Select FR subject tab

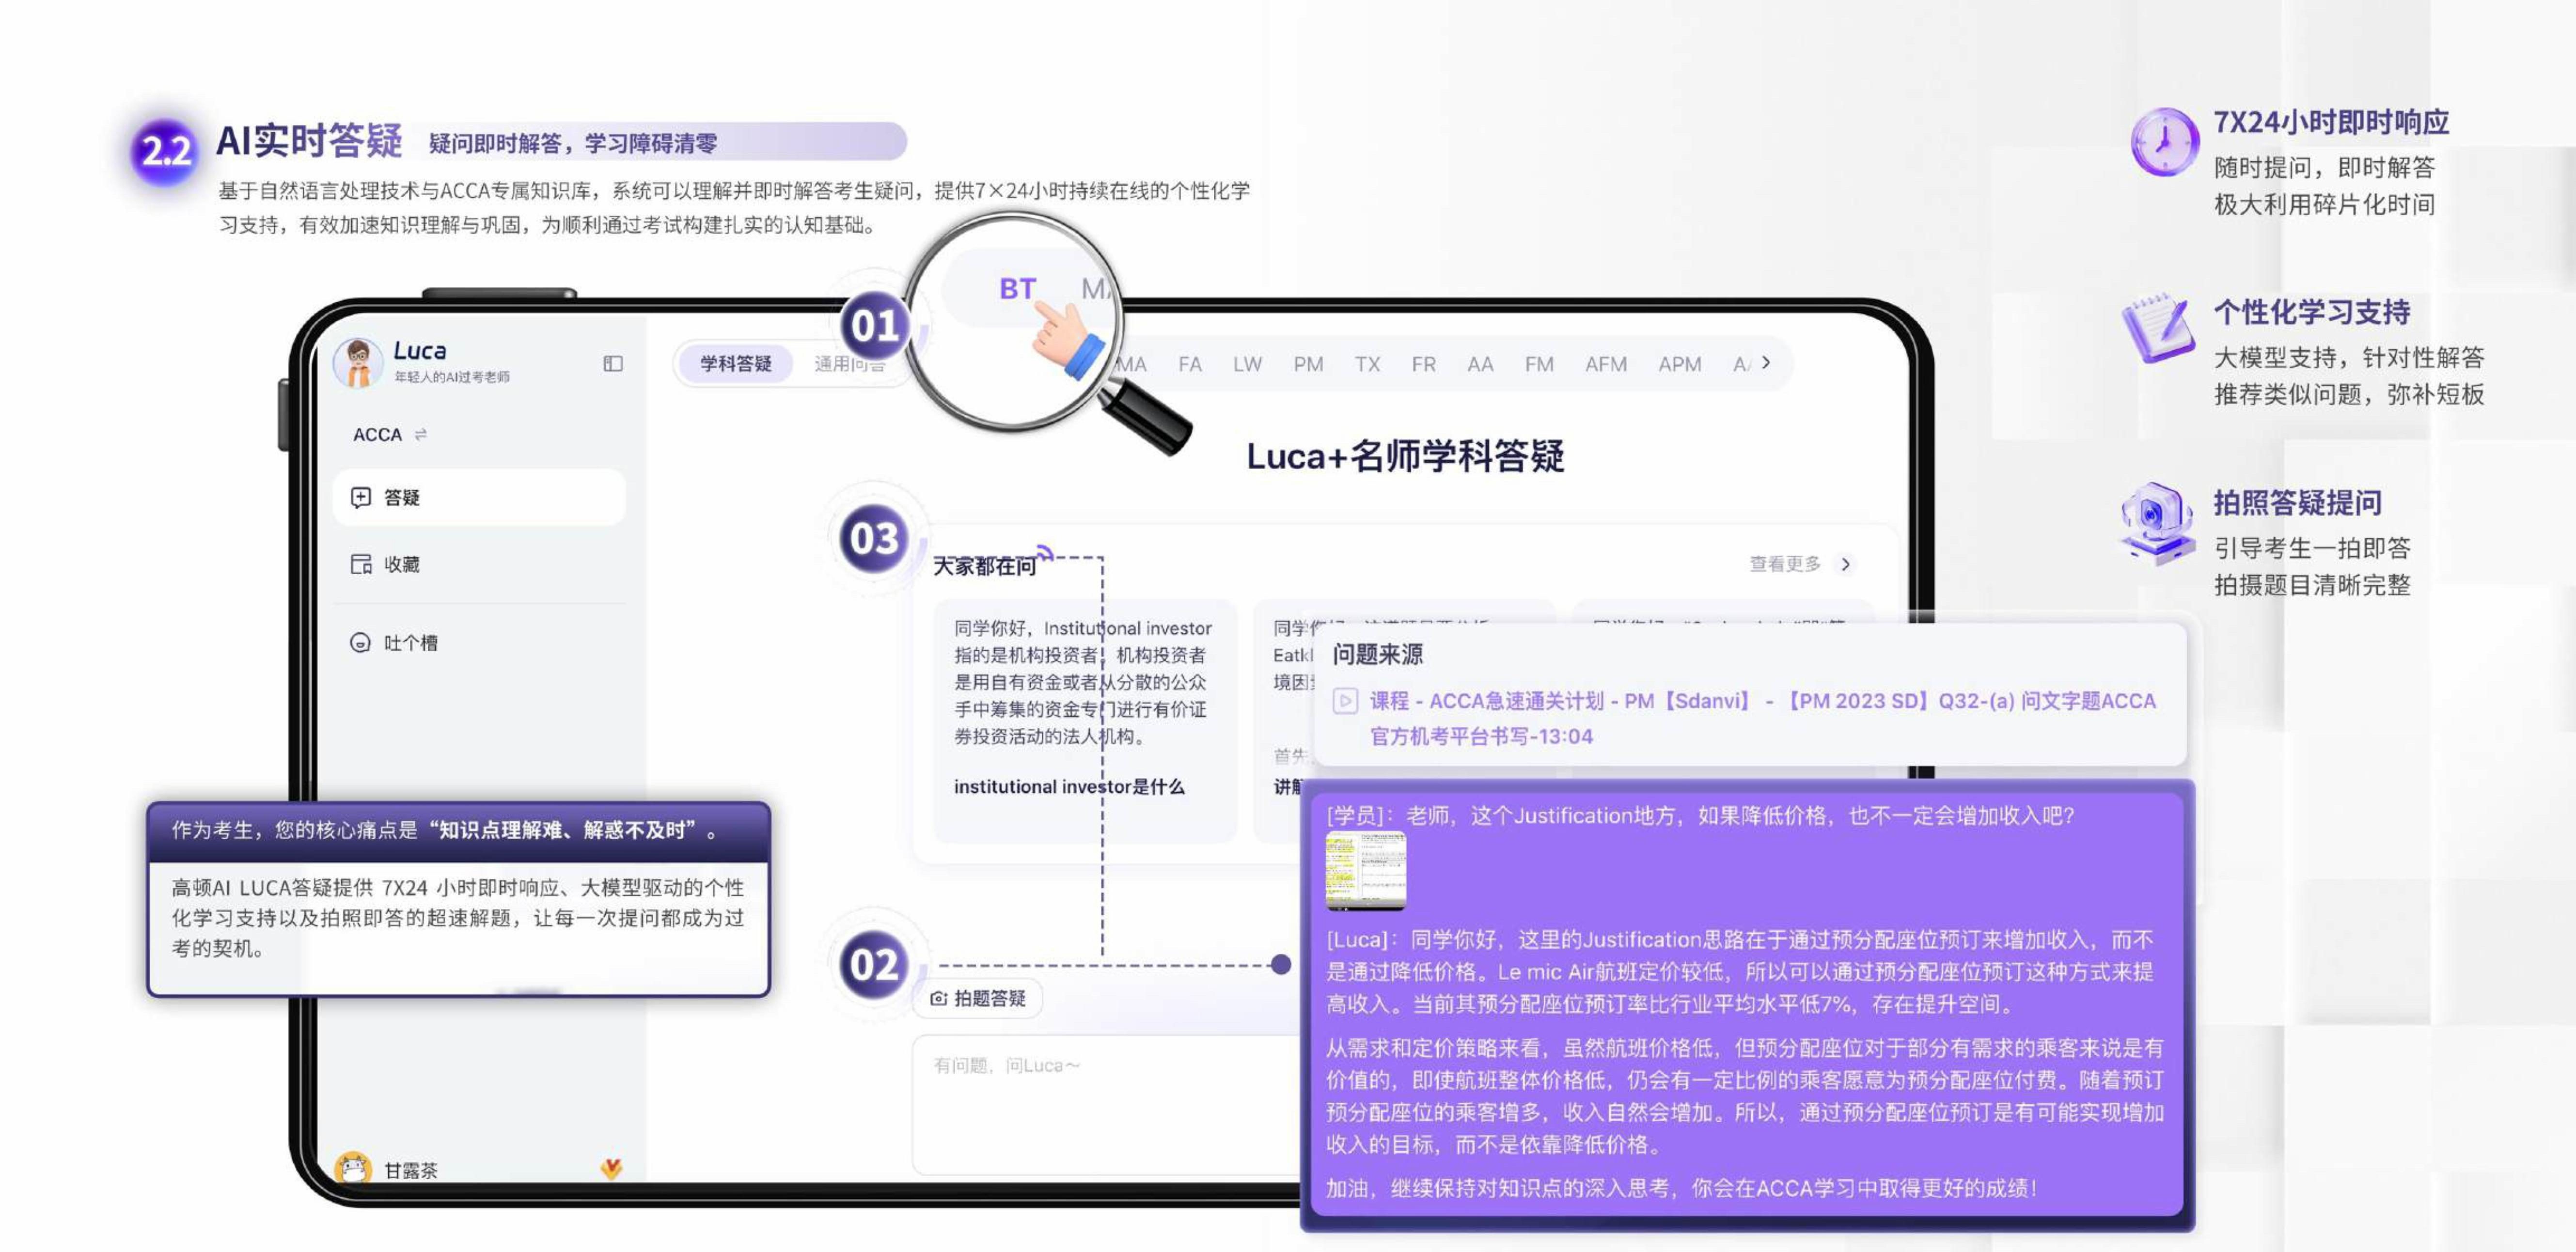coord(1423,364)
